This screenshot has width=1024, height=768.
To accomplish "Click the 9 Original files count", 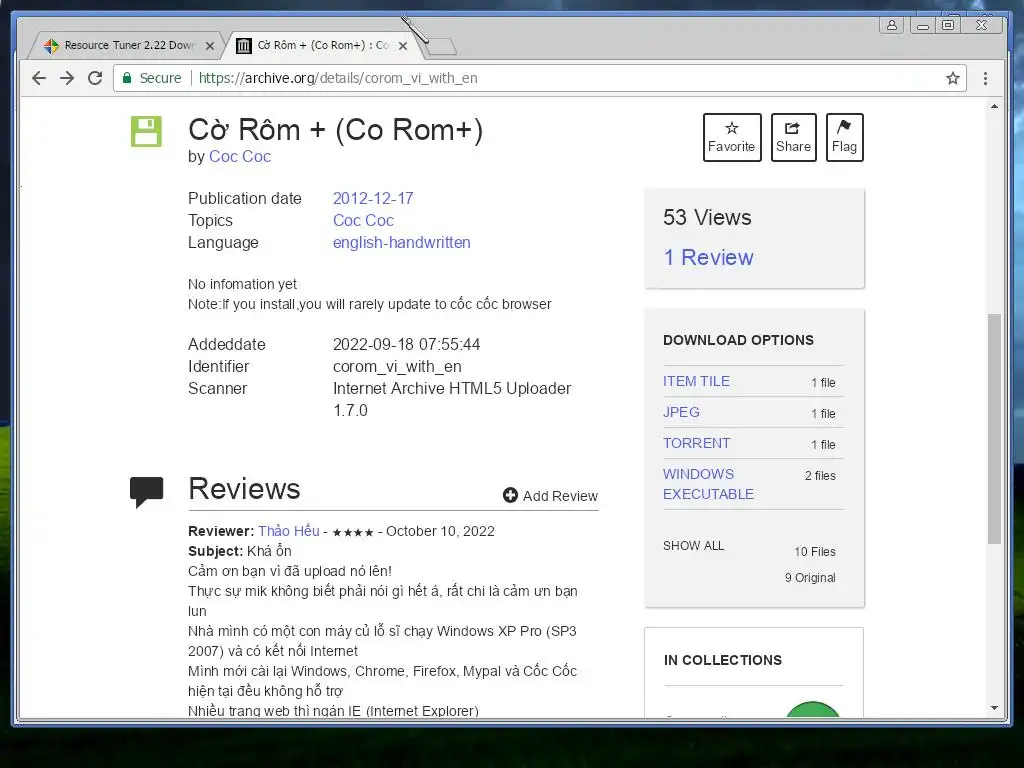I will (x=810, y=578).
